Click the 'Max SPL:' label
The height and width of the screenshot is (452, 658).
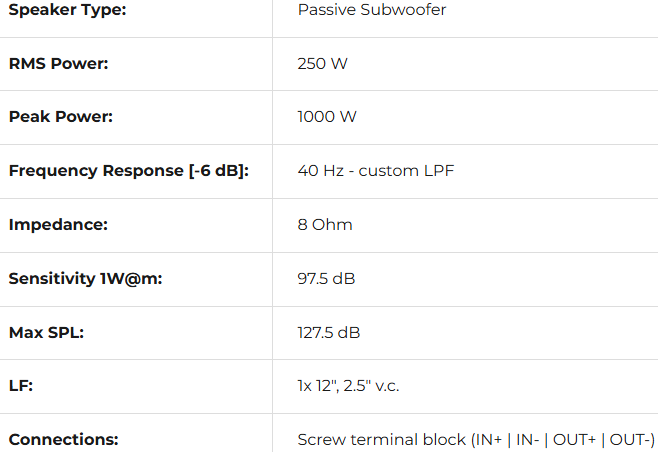[46, 332]
